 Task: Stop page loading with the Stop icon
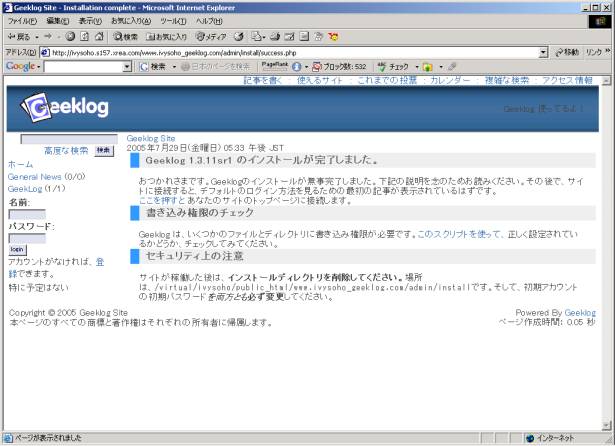70,36
